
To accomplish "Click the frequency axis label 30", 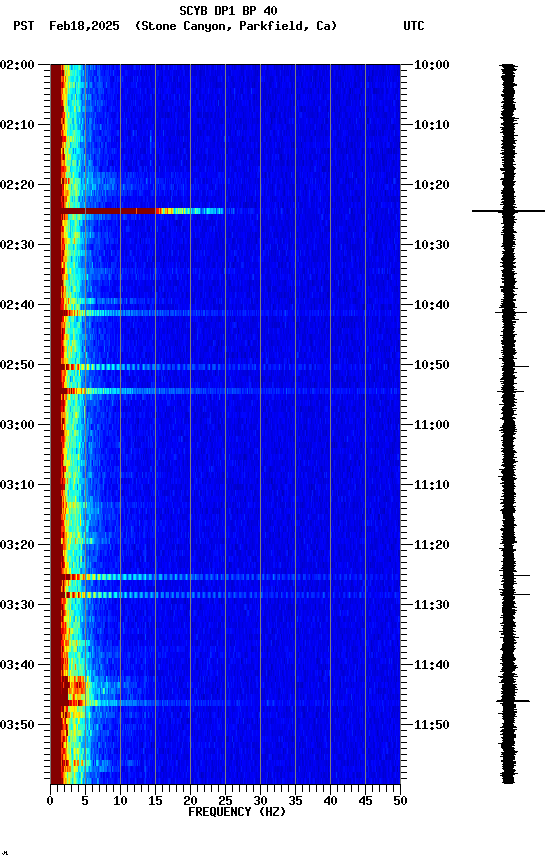I will 260,801.
